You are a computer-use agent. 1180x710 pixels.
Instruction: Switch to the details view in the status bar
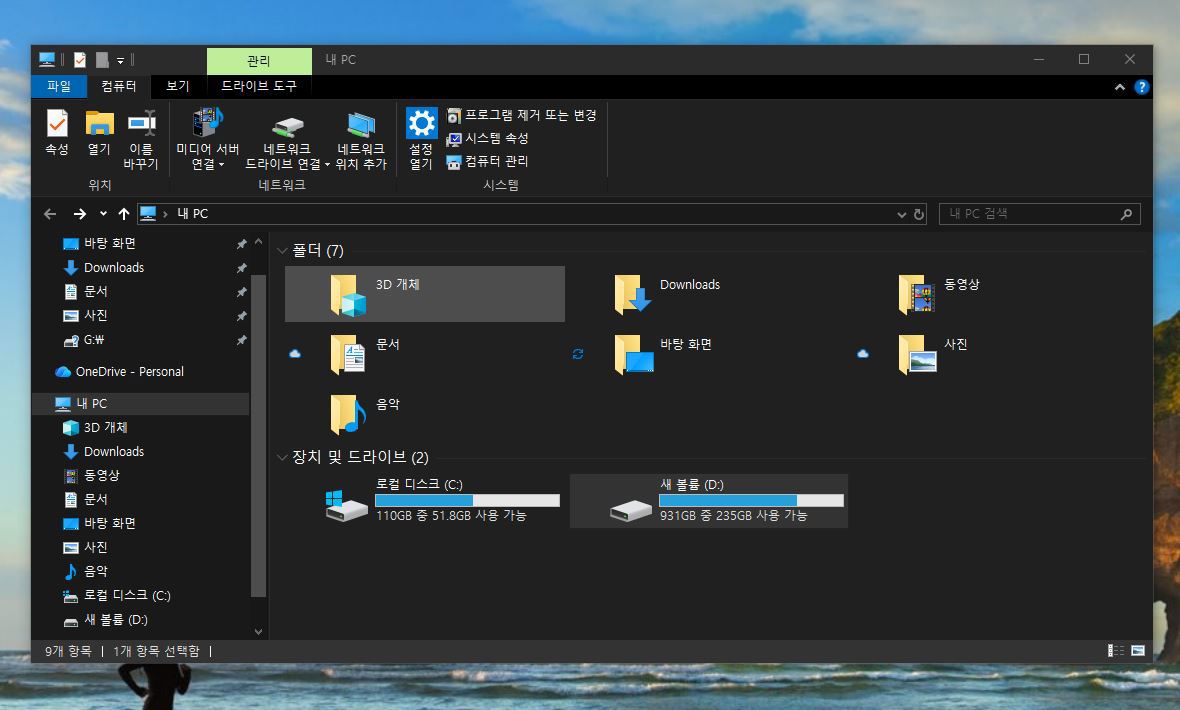tap(1115, 651)
